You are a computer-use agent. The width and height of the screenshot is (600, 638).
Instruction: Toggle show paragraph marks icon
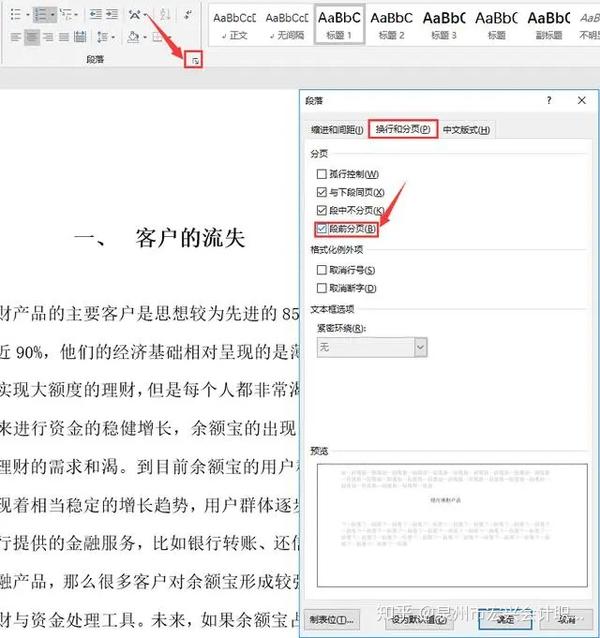188,15
